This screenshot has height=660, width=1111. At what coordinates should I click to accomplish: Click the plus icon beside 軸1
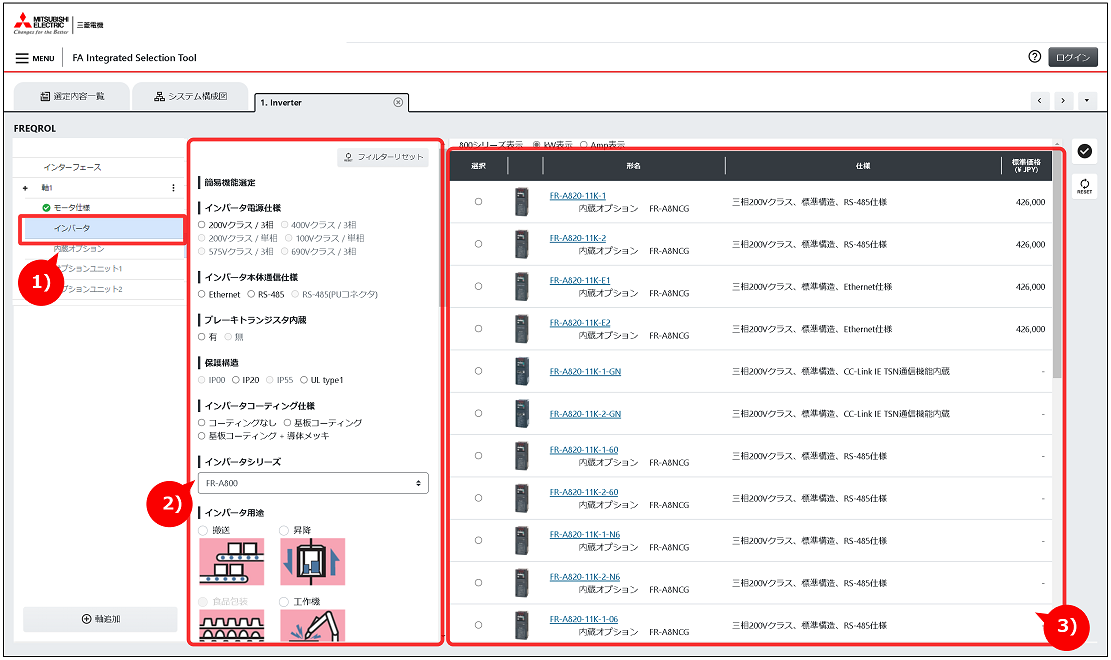pos(26,188)
